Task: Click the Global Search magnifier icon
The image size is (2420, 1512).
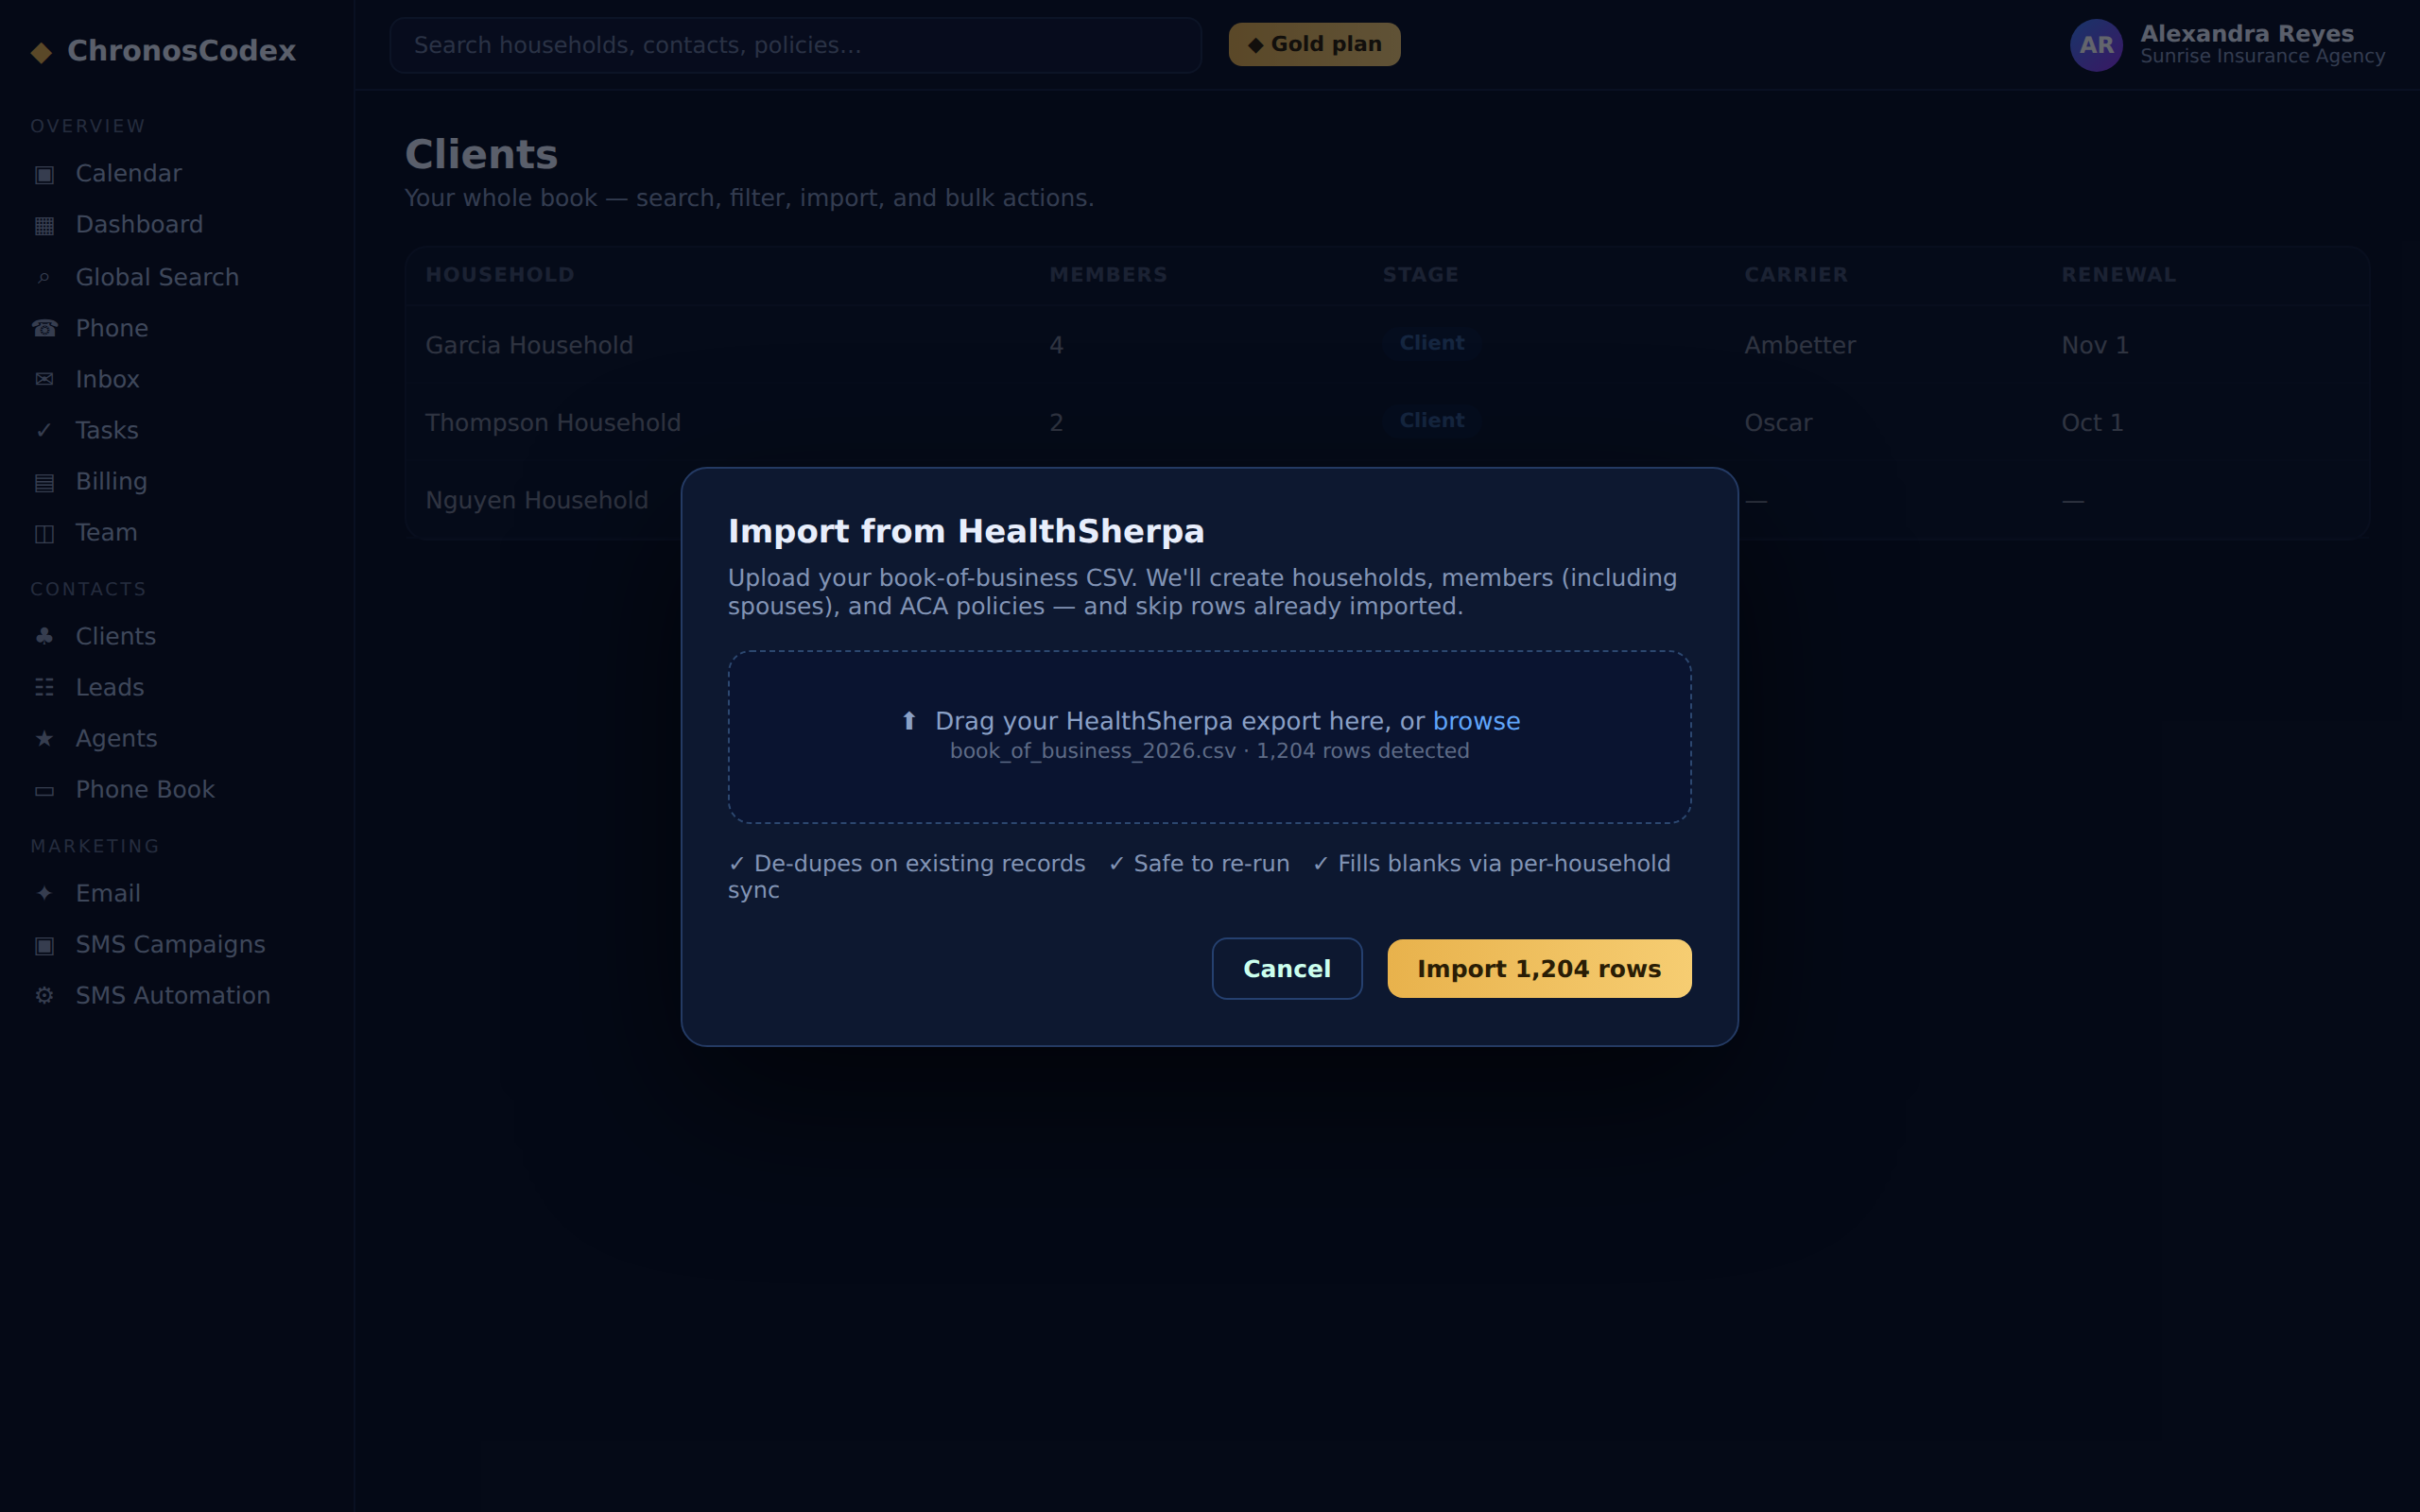Action: 44,277
